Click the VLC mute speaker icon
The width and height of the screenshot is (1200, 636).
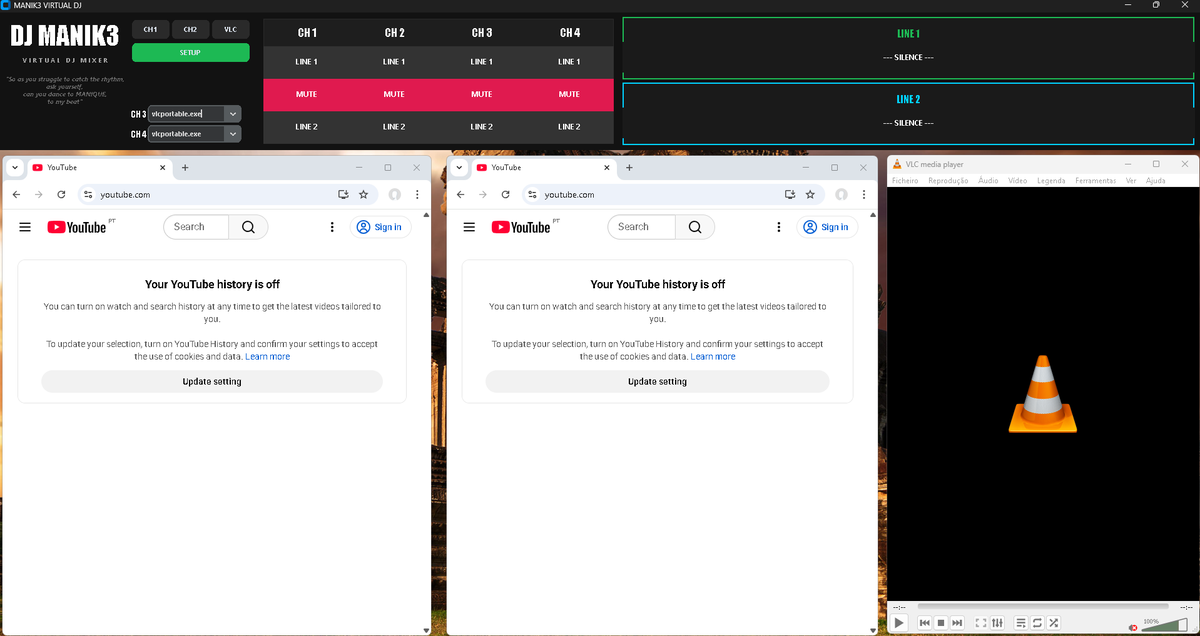pos(1133,627)
